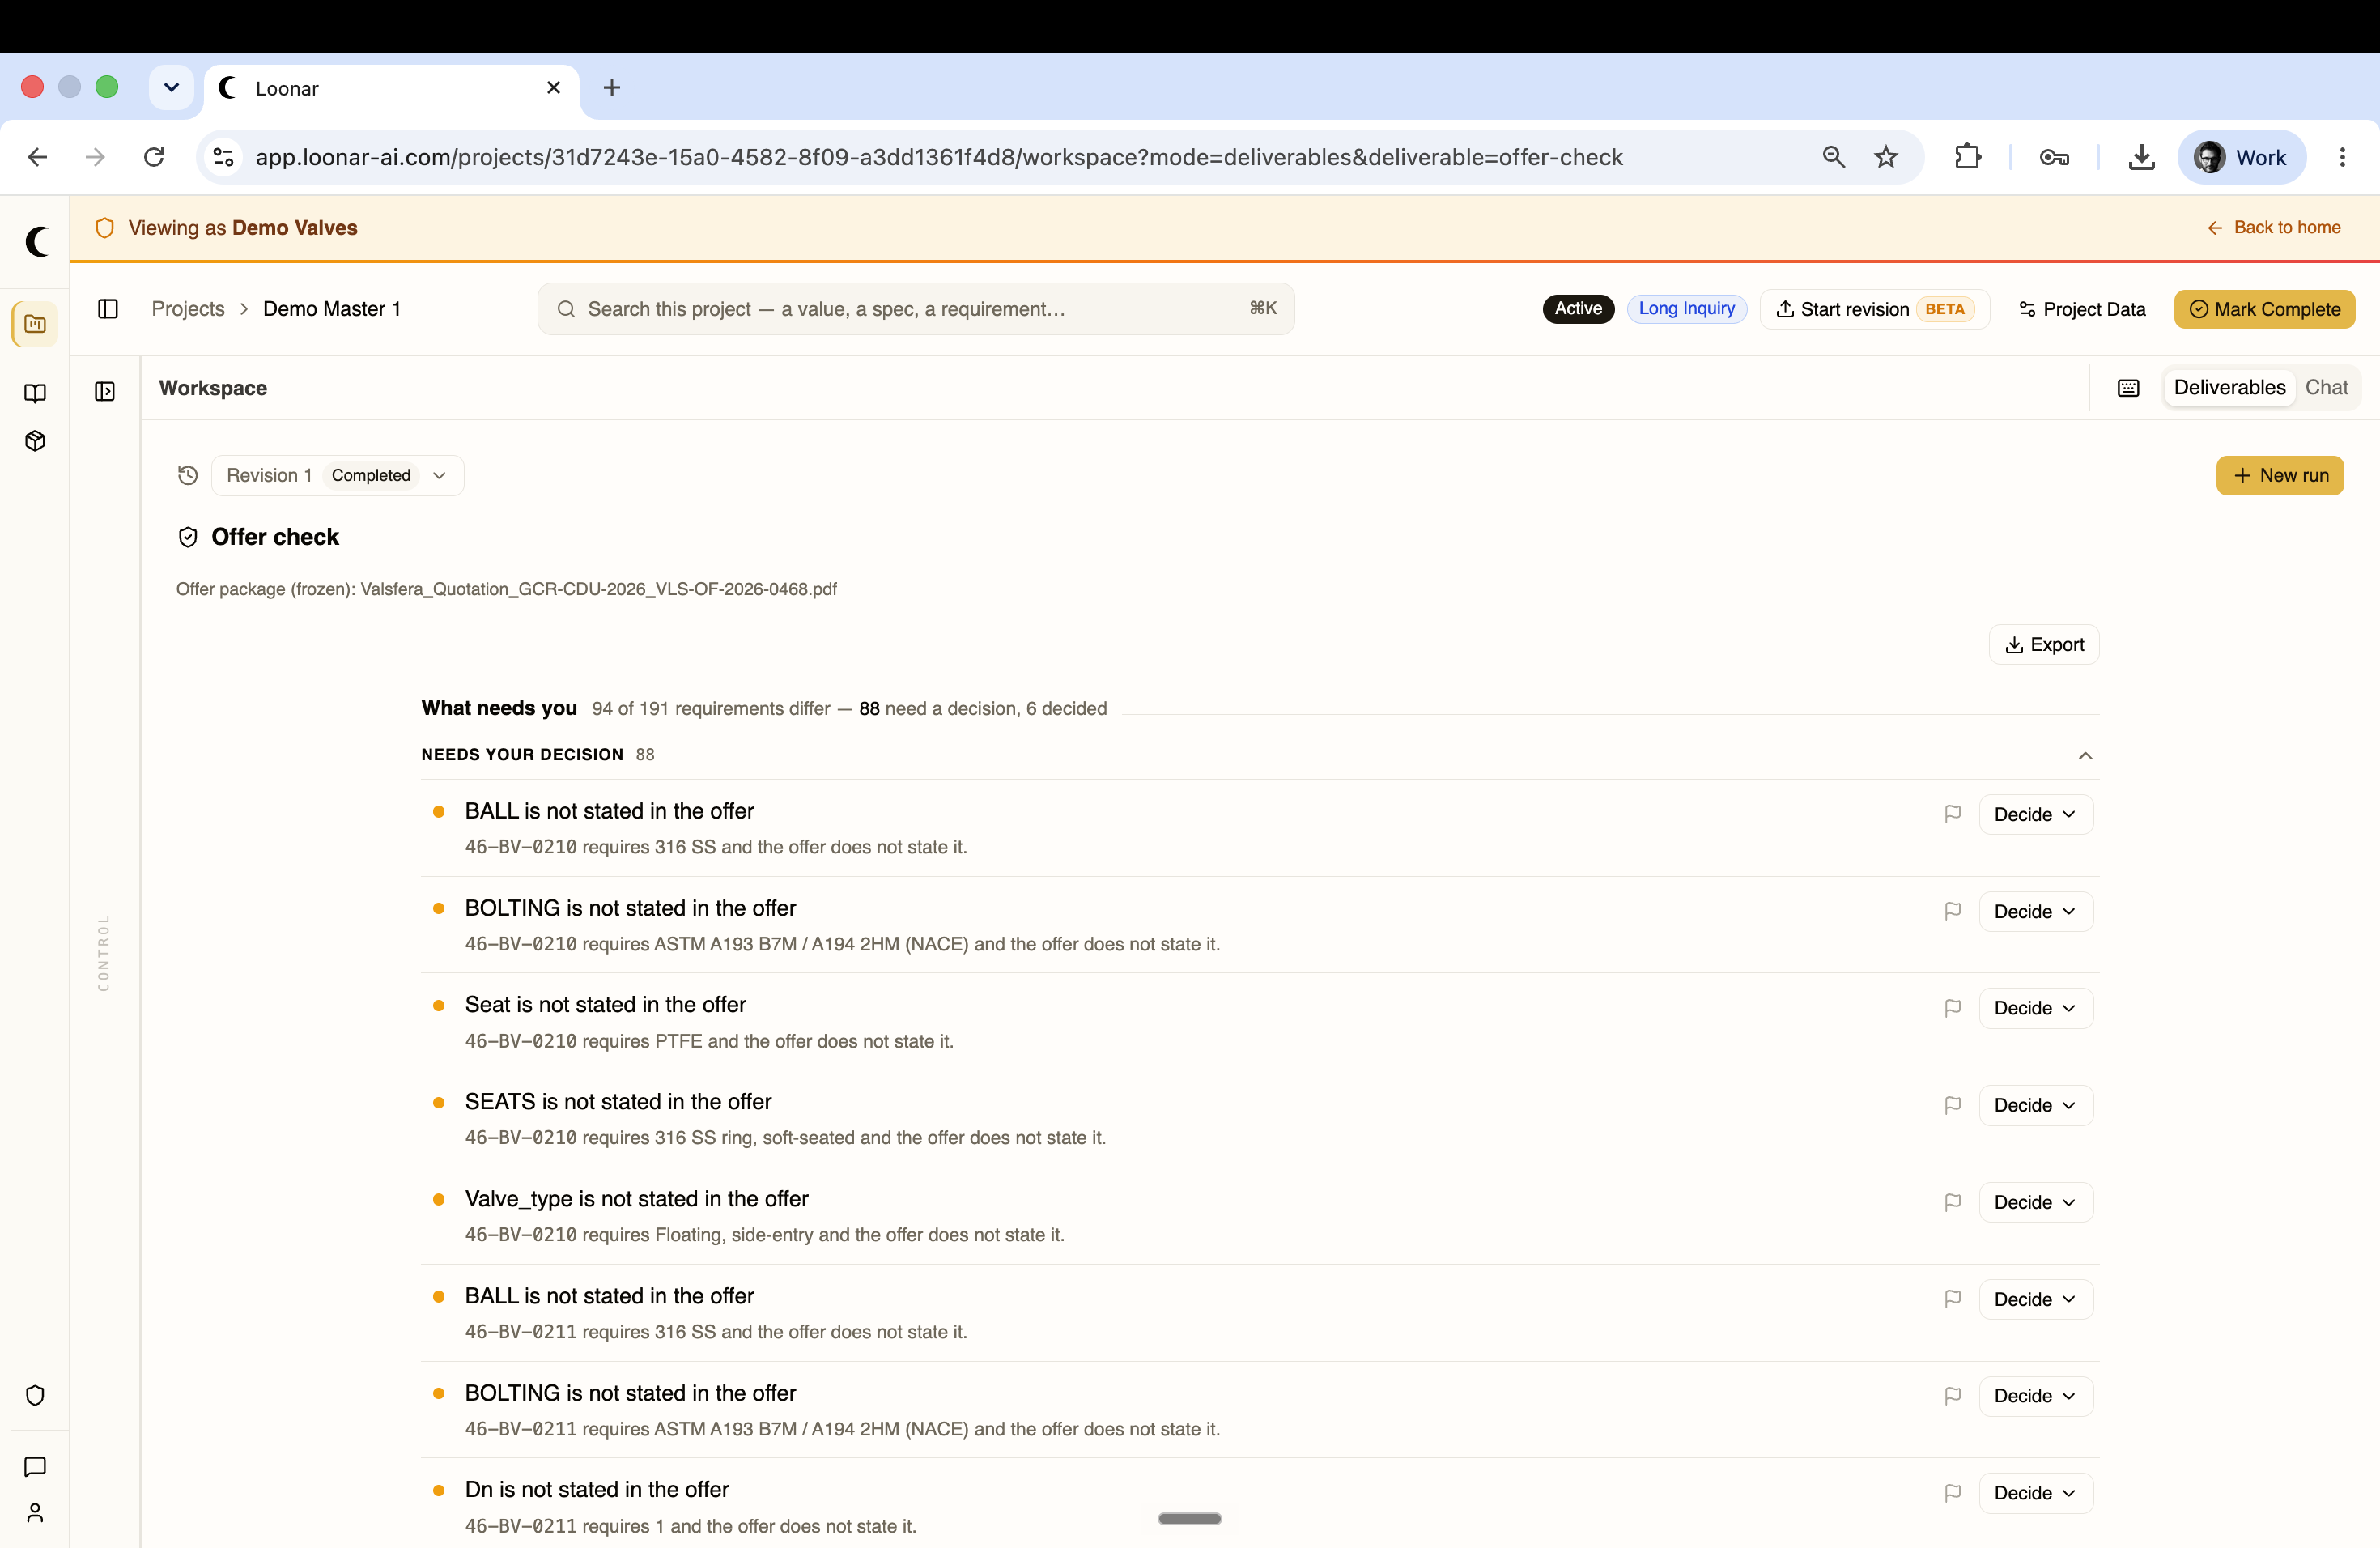Open Decide dropdown for BOLTING 46-BV-0211
Viewport: 2380px width, 1548px height.
(x=2035, y=1396)
